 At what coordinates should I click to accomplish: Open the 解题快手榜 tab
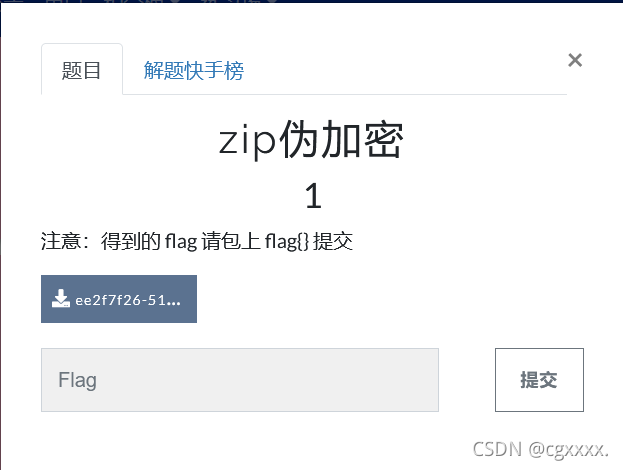click(x=193, y=71)
